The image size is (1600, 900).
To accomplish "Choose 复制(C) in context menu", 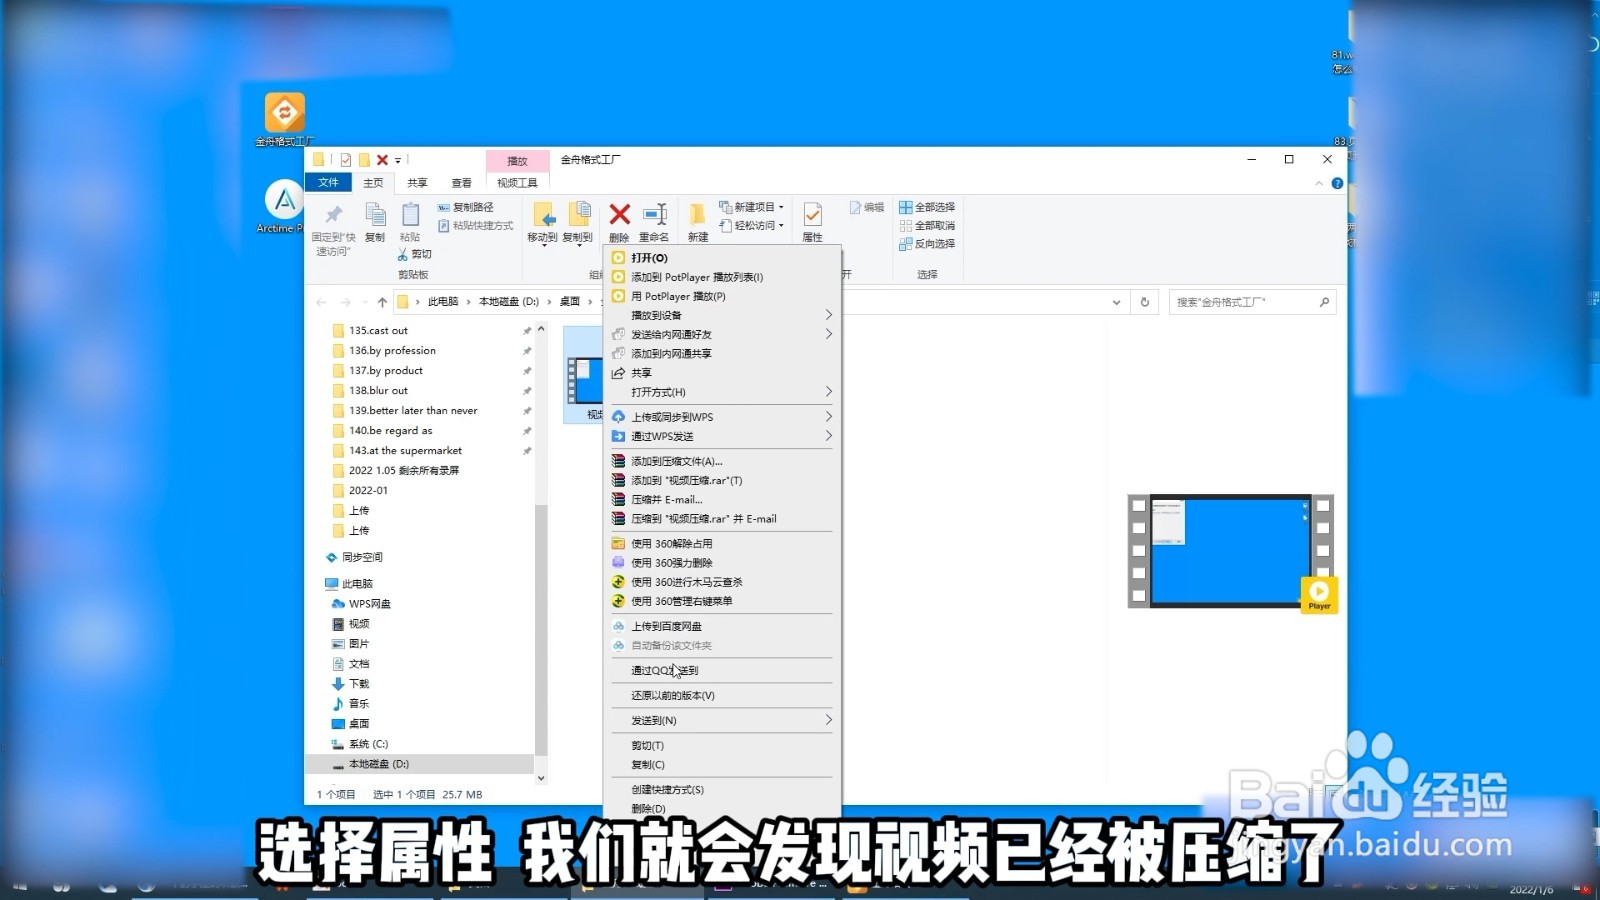I will coord(721,765).
